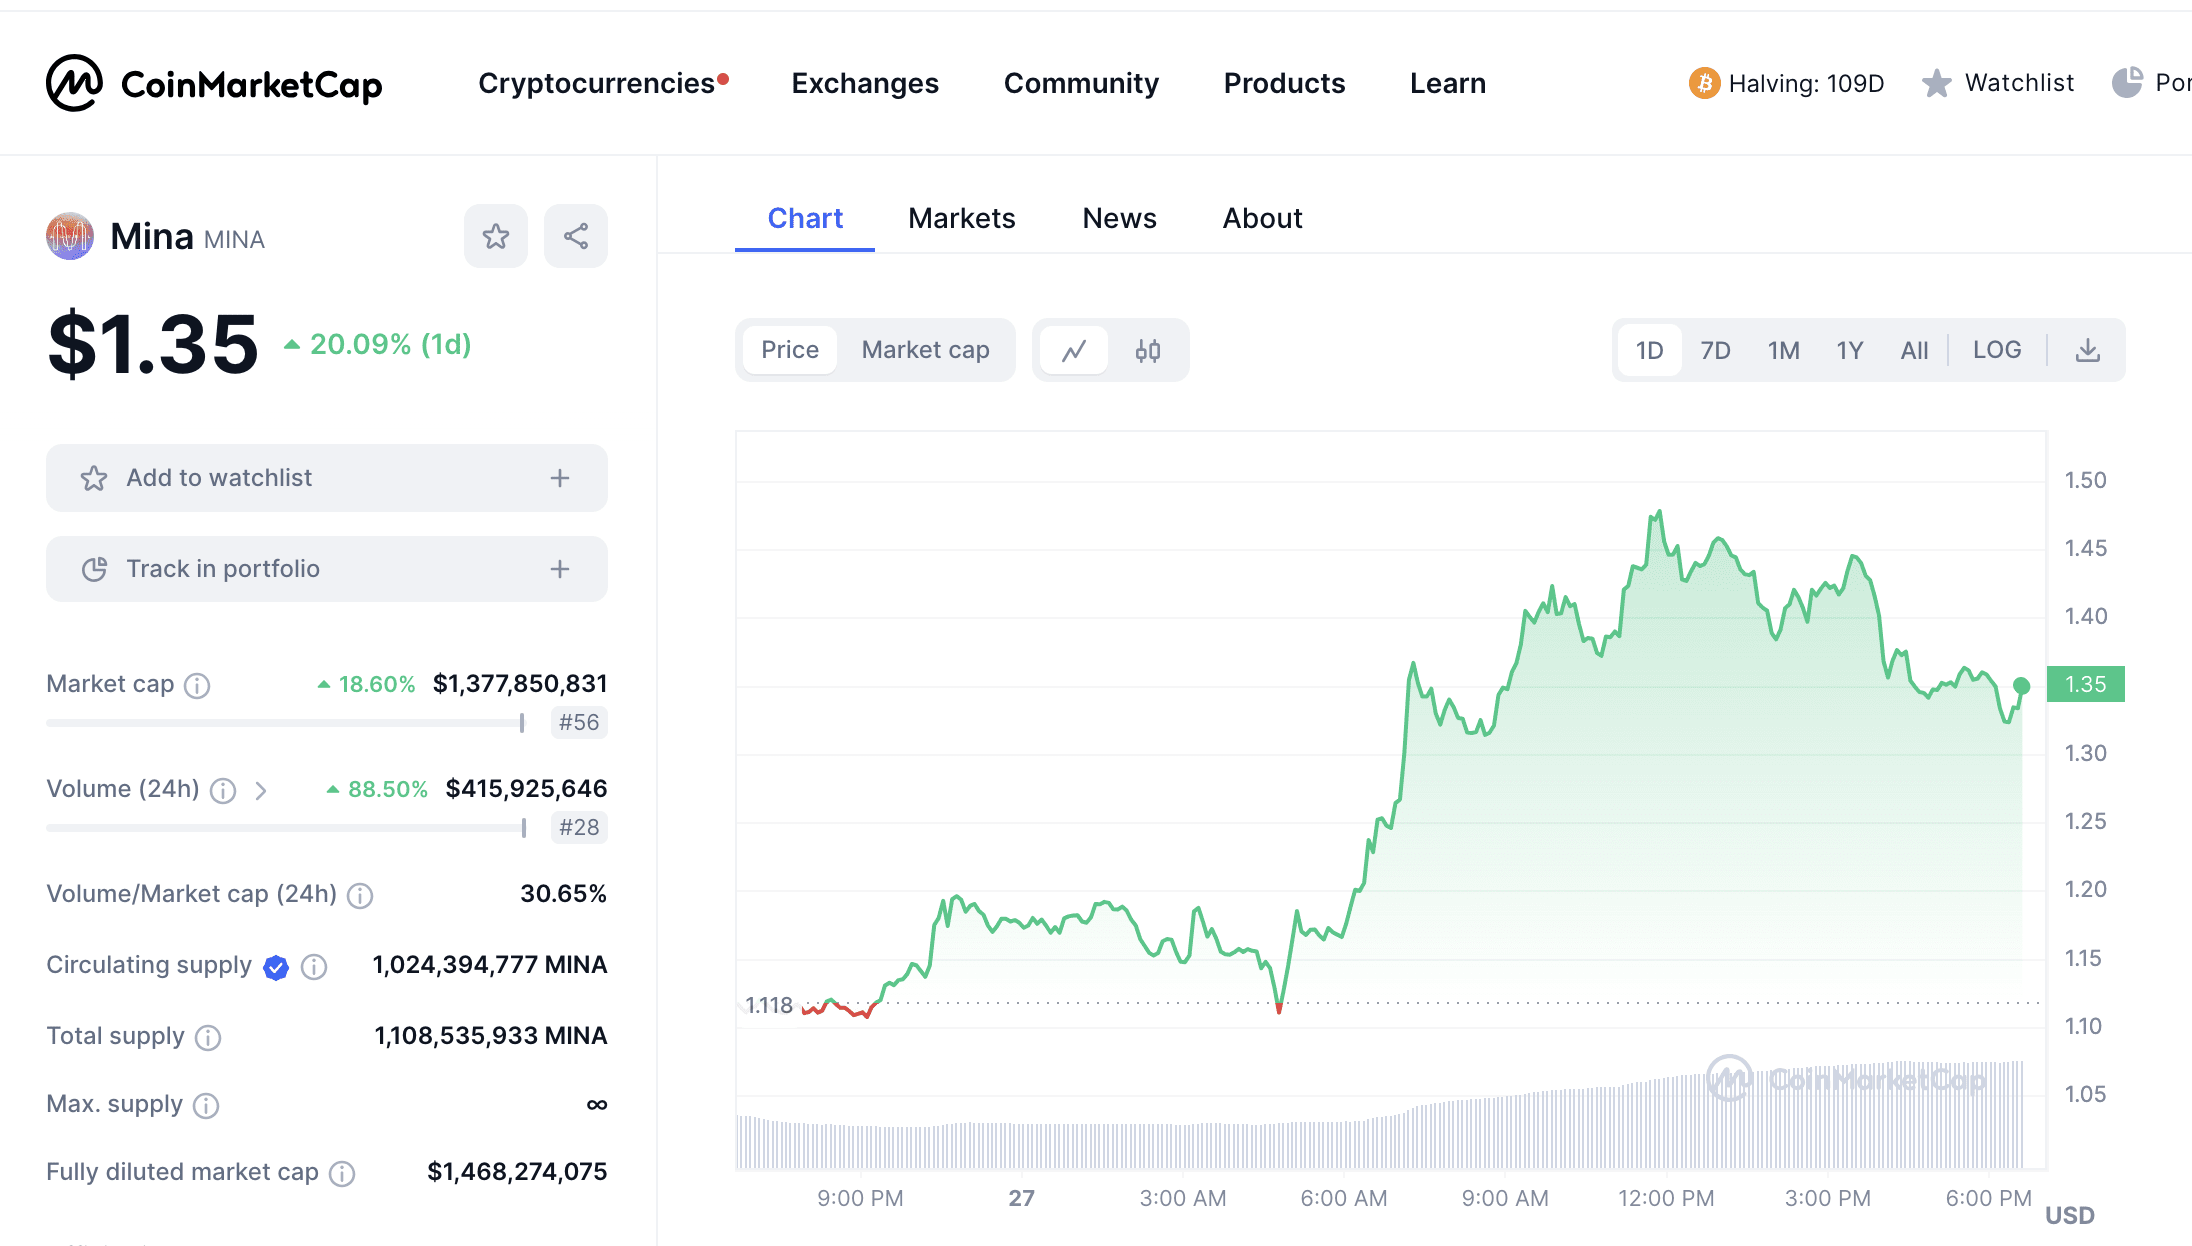Click the current price point on chart
Screen dimensions: 2192x1246
2021,686
